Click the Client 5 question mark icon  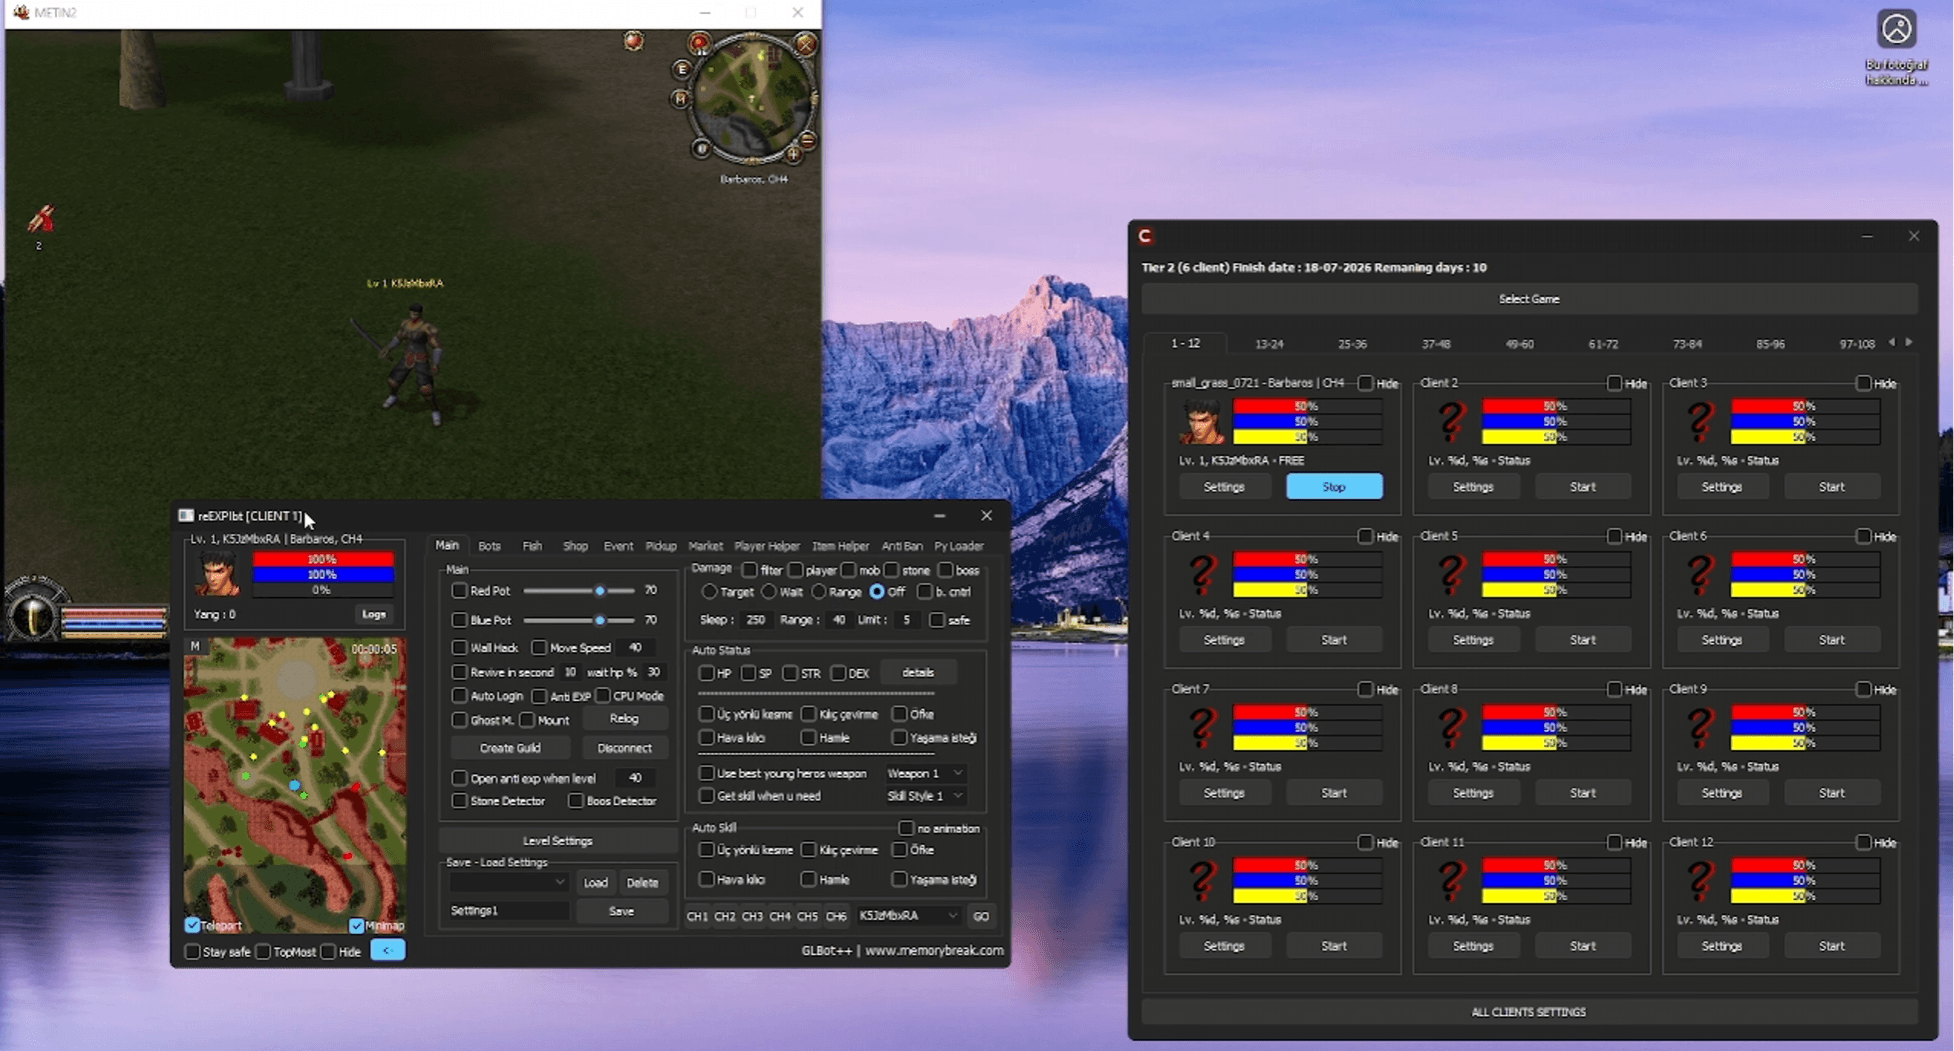click(x=1451, y=574)
